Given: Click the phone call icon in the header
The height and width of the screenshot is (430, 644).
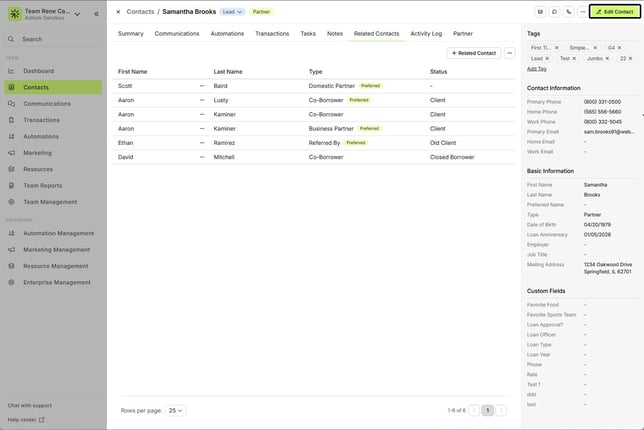Looking at the screenshot, I should pos(568,12).
